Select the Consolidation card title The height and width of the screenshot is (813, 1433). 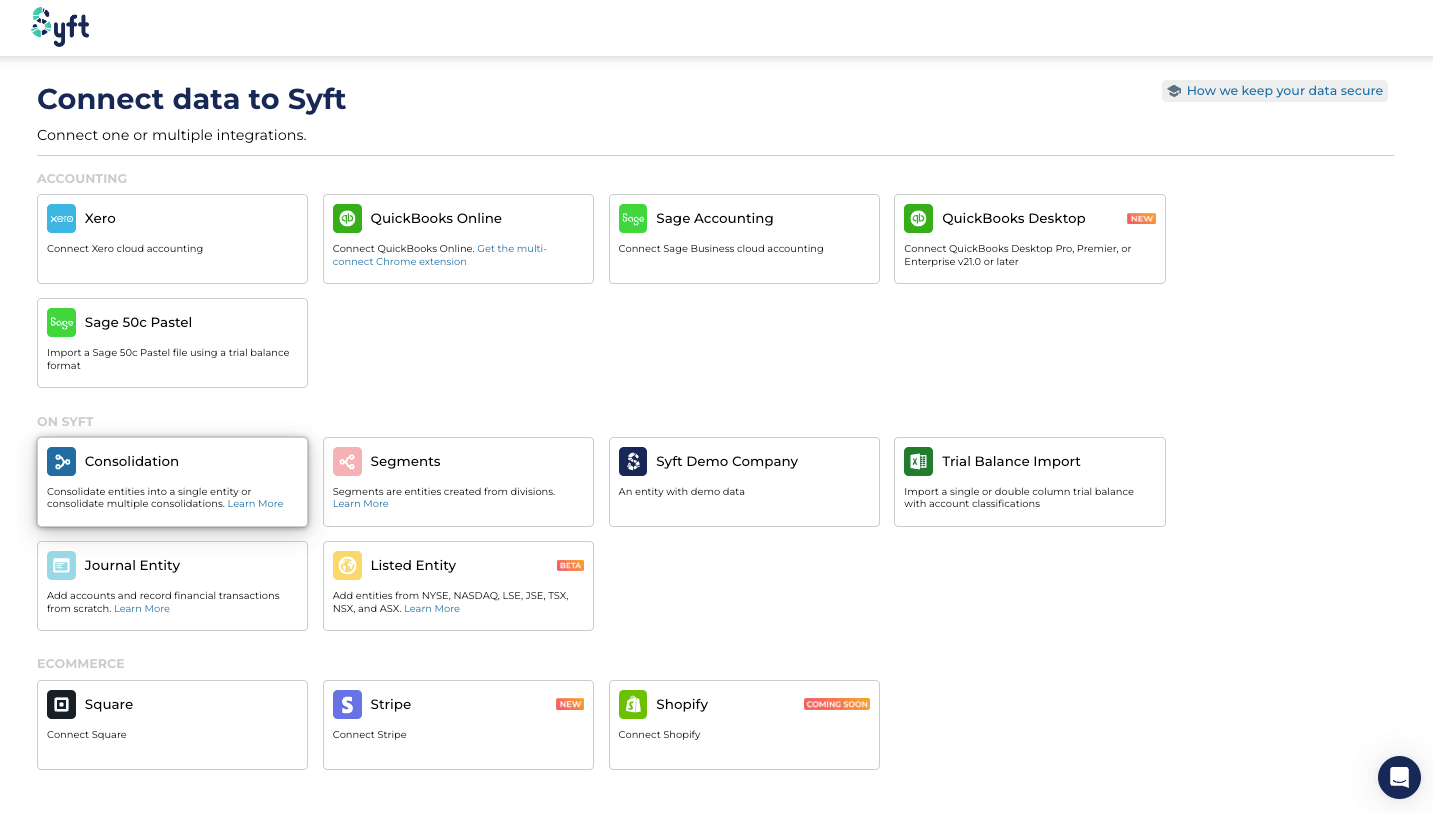(x=132, y=461)
